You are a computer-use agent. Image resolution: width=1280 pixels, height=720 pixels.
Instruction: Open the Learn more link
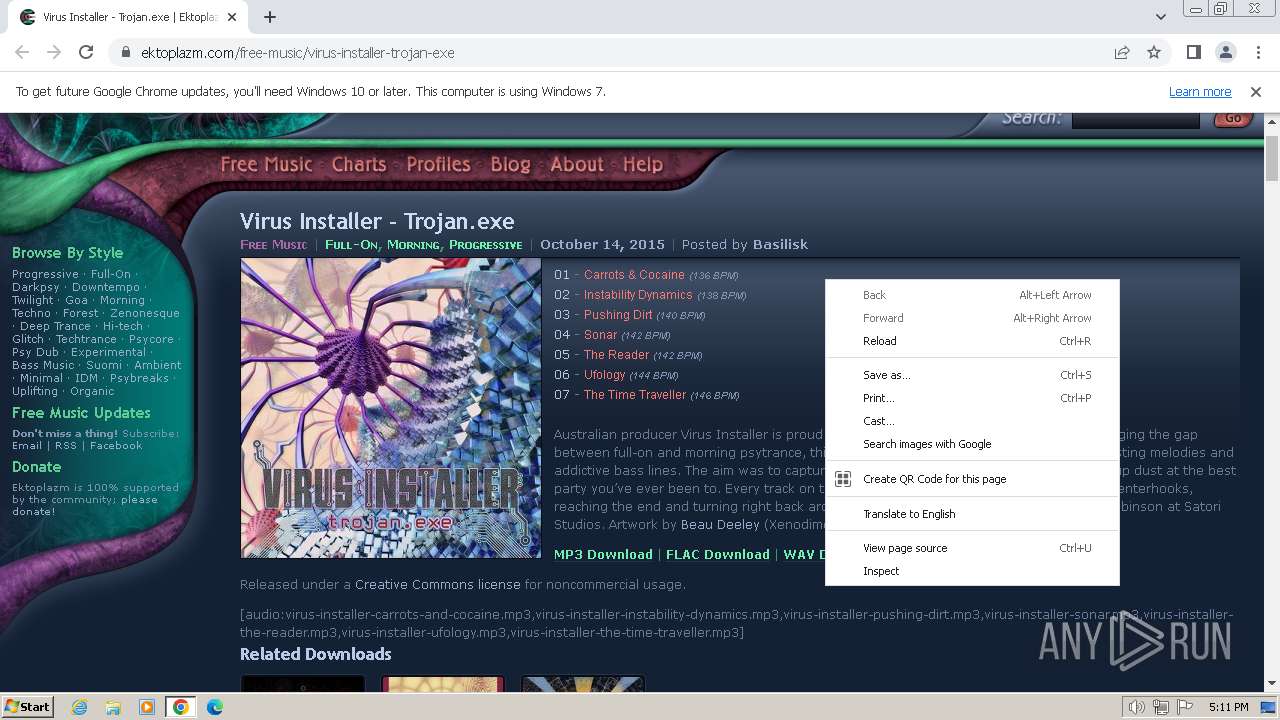(x=1200, y=92)
